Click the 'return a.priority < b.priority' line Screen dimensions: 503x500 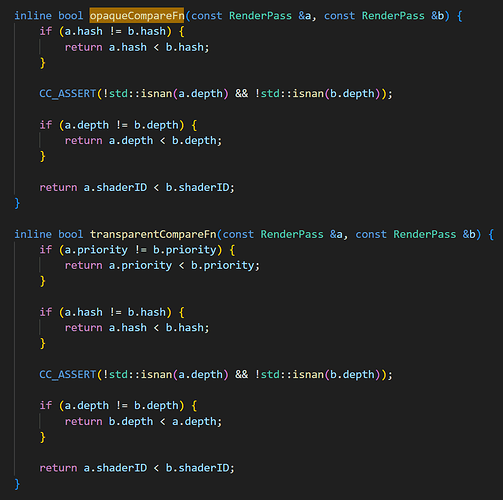[162, 265]
